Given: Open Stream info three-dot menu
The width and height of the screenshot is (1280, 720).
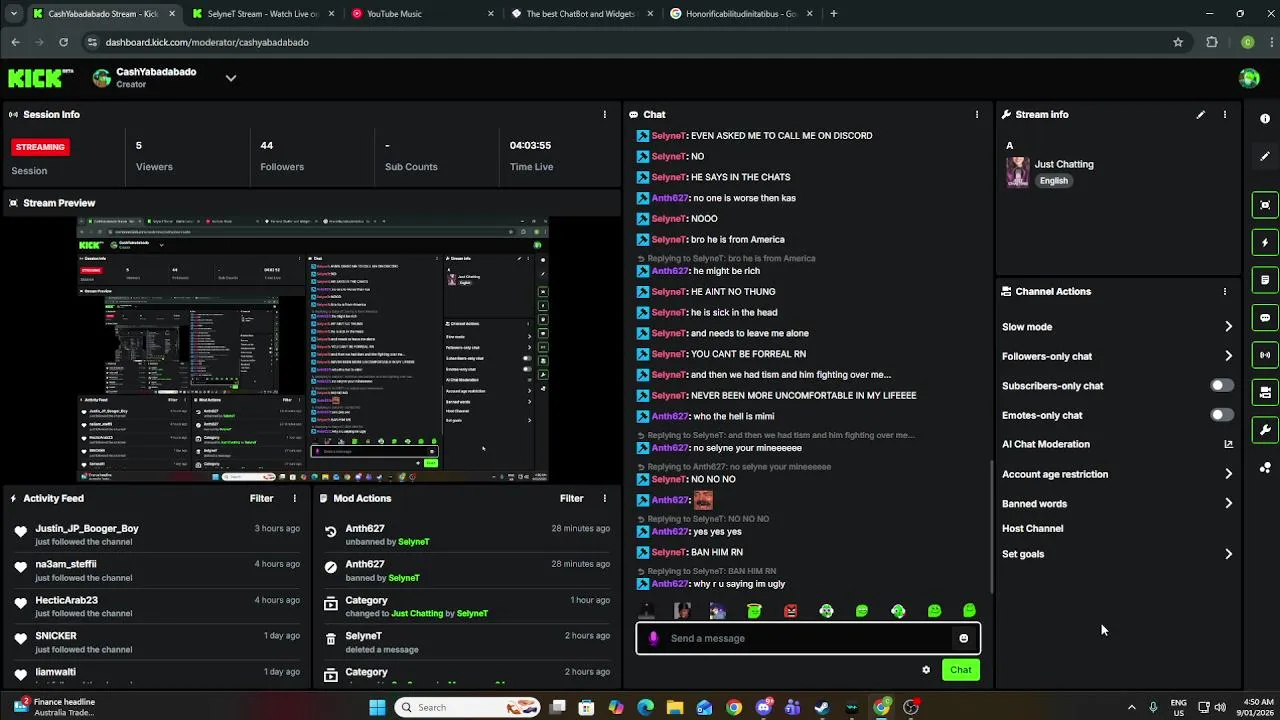Looking at the screenshot, I should point(1225,115).
